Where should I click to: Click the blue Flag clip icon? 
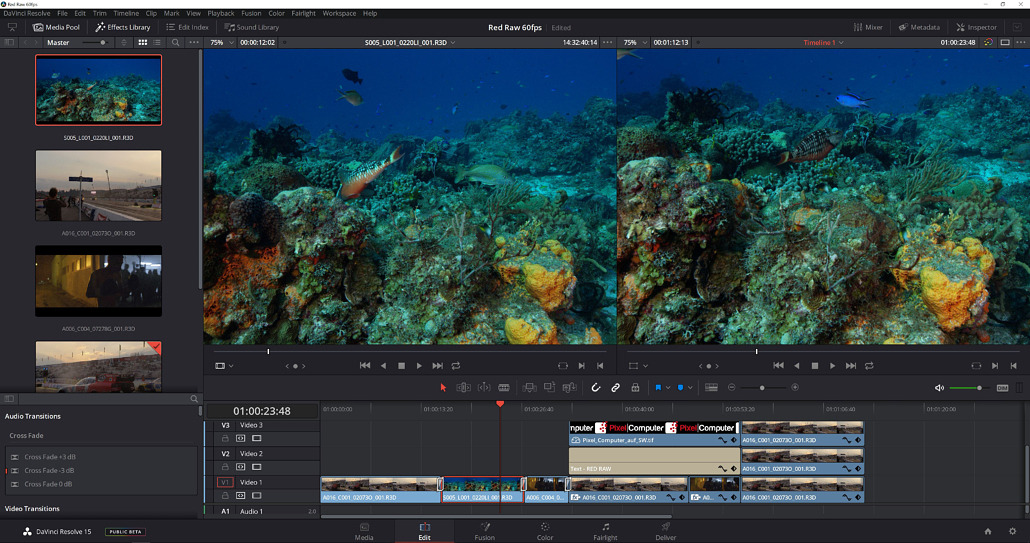(x=658, y=387)
